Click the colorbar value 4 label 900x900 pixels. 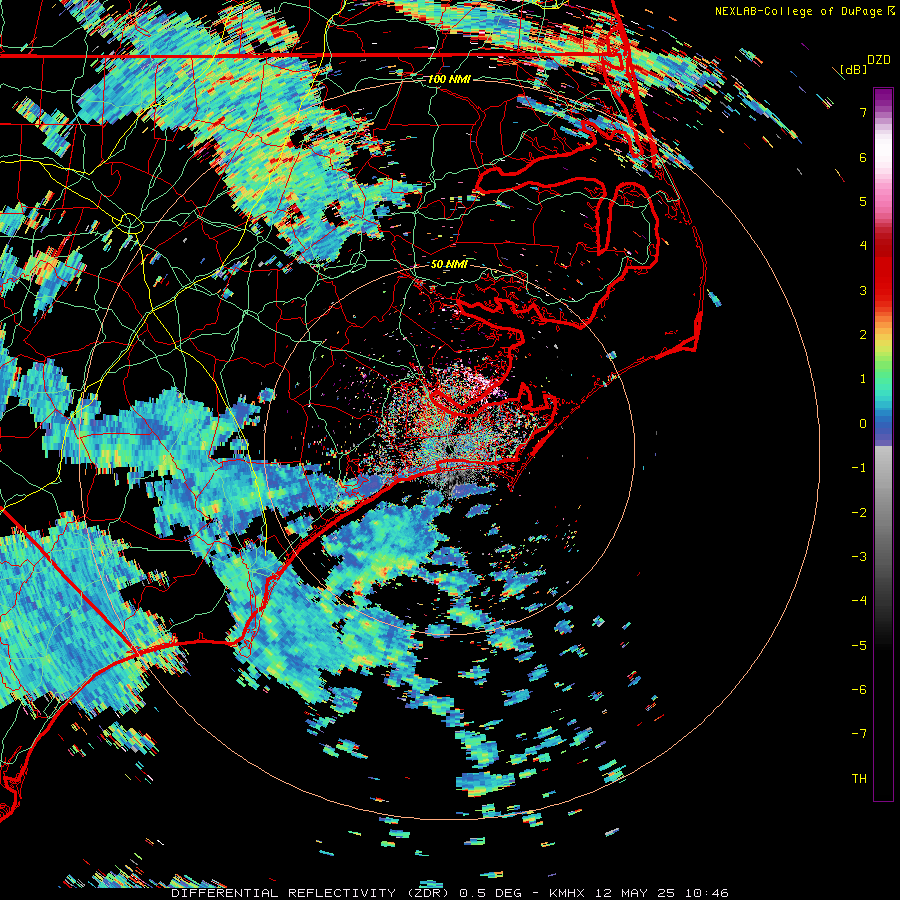pos(863,246)
